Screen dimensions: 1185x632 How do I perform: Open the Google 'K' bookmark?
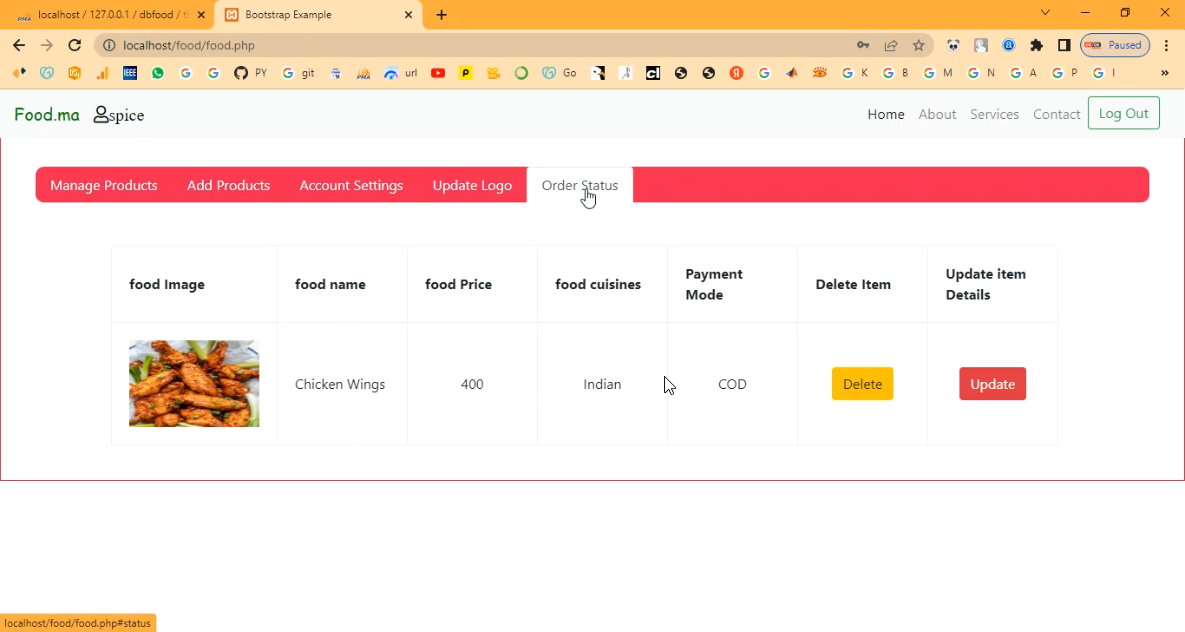[855, 73]
